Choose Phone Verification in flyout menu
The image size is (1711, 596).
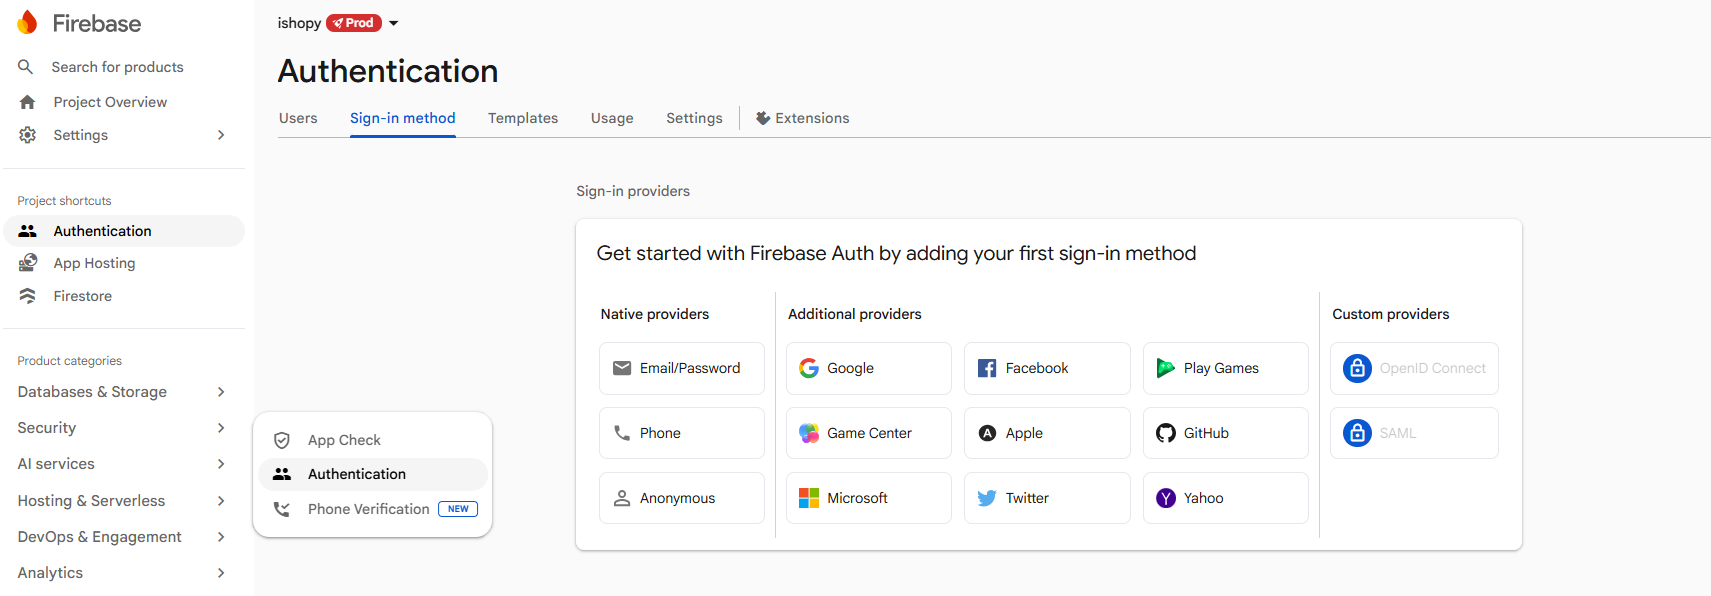coord(373,509)
